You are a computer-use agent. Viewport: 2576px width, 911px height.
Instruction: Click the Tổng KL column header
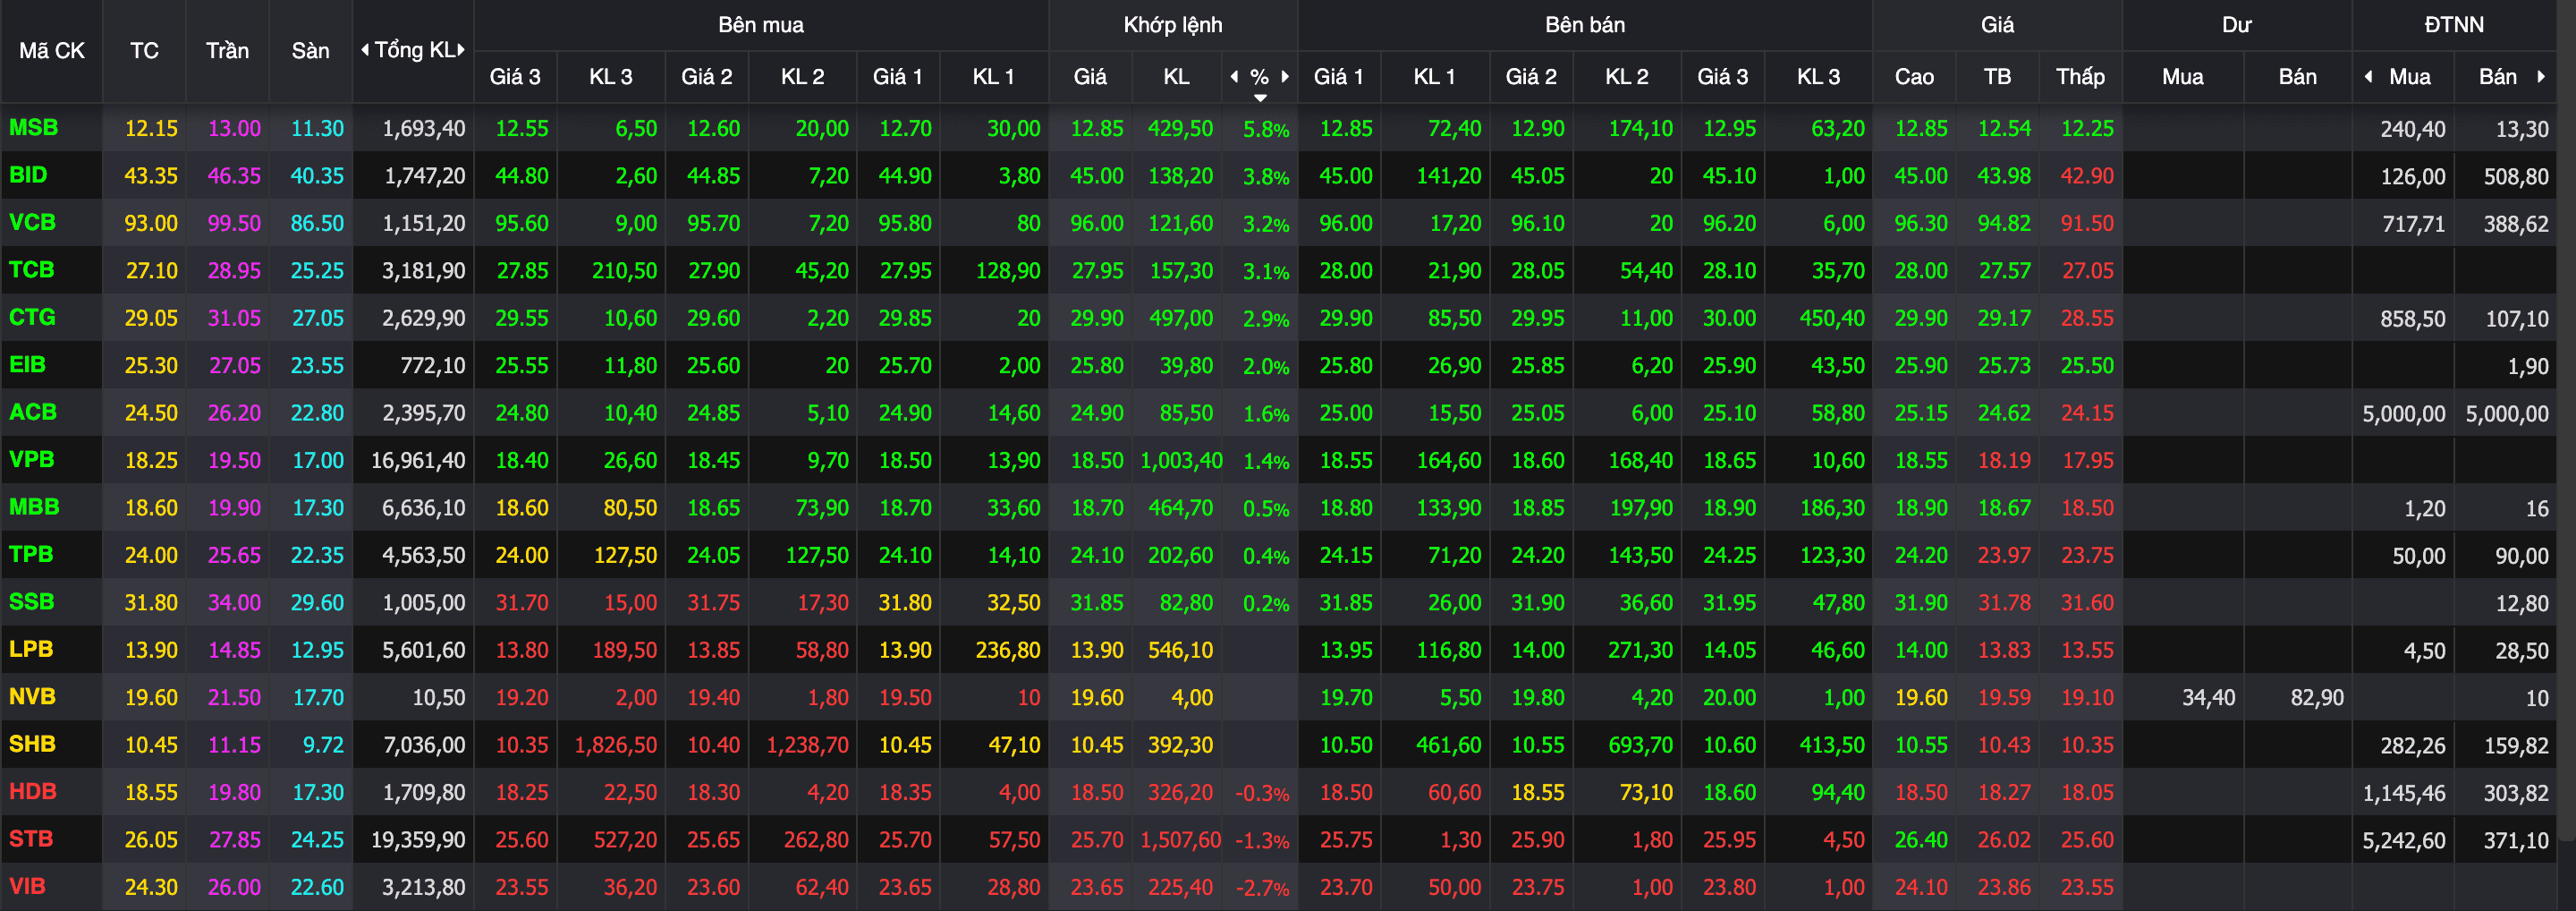[x=413, y=50]
